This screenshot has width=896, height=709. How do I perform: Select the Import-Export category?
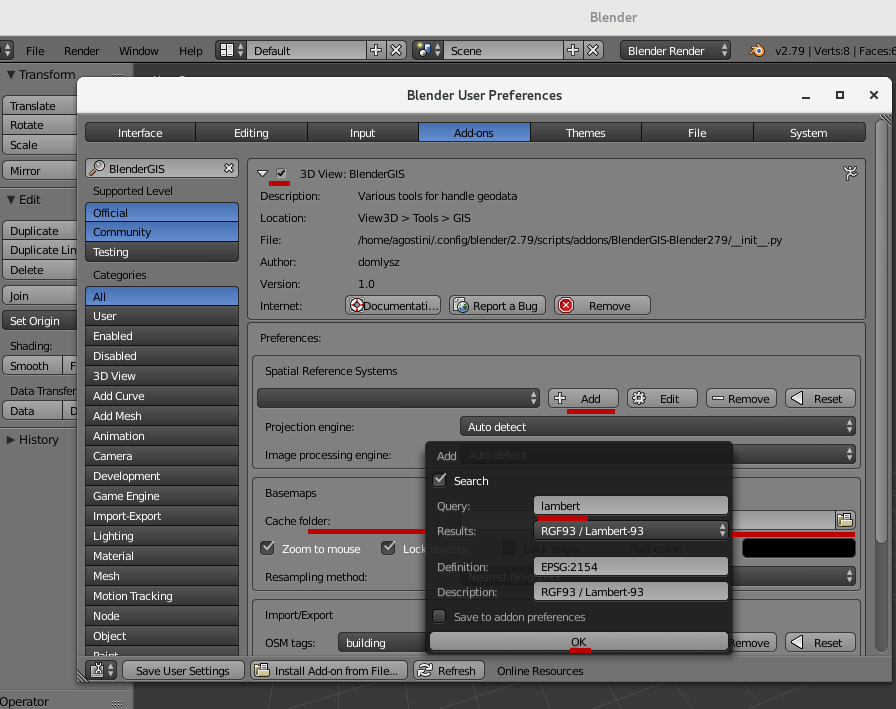[162, 515]
